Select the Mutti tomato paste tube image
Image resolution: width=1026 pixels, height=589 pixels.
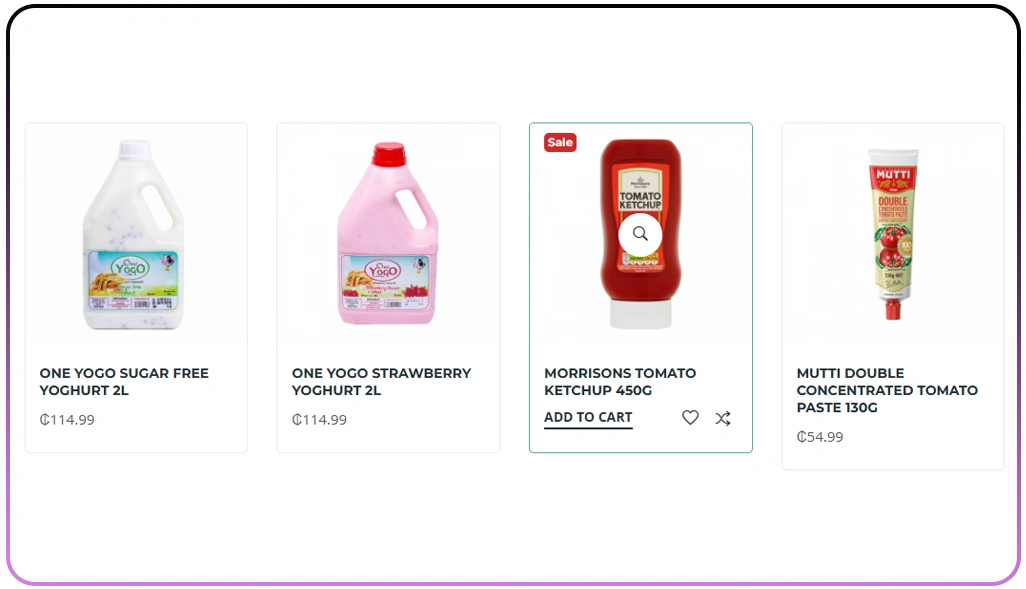point(892,234)
